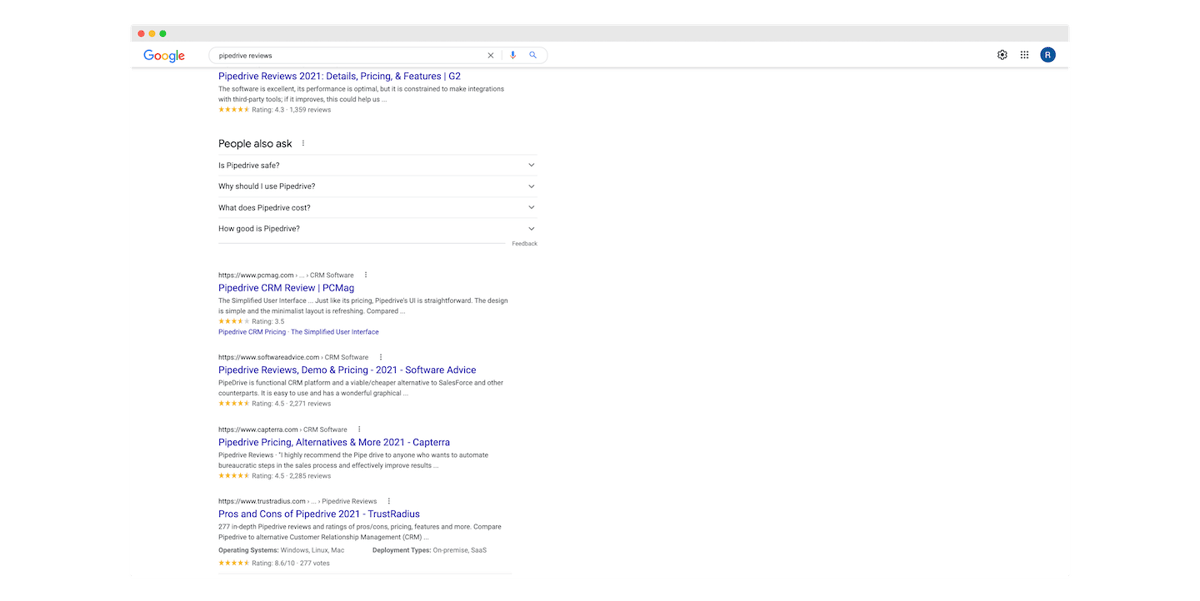Open Pipedrive Reviews 2021 G2 result

[x=339, y=76]
